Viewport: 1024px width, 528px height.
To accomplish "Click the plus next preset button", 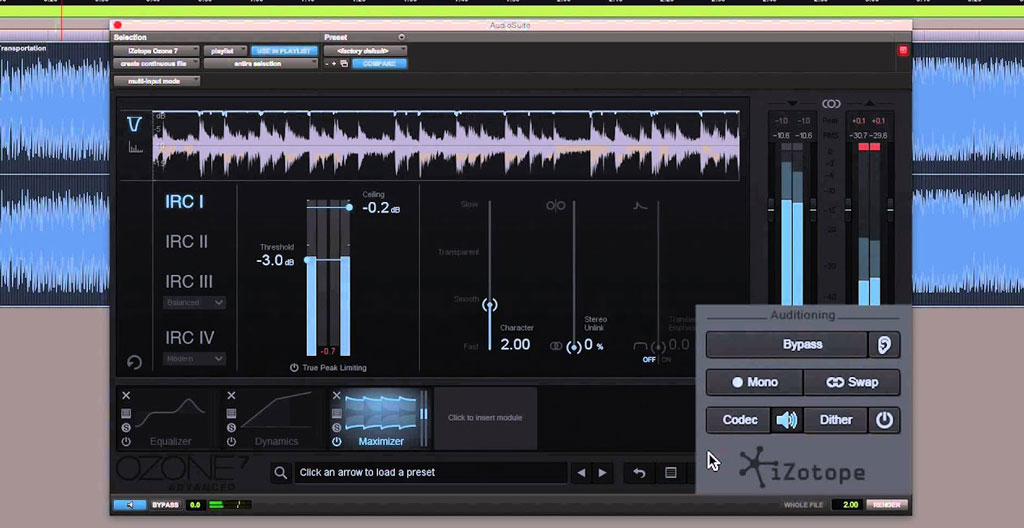I will tap(334, 63).
